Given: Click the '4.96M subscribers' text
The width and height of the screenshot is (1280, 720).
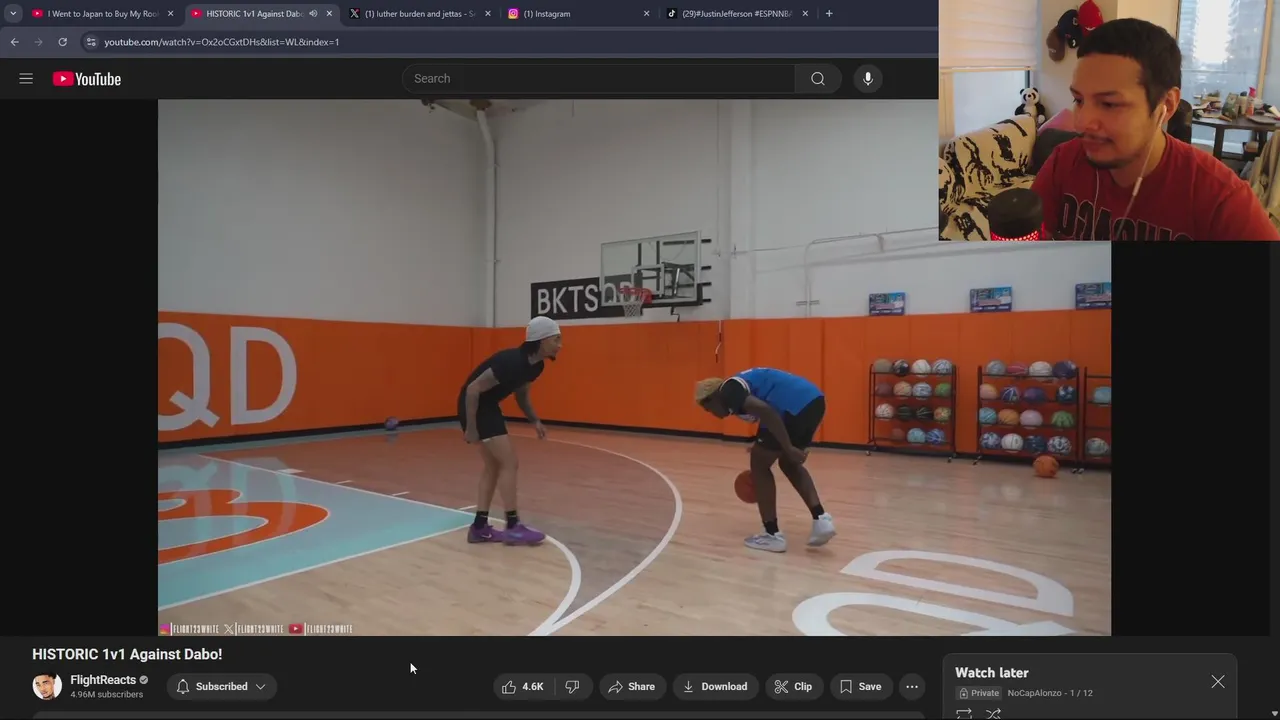Looking at the screenshot, I should [x=106, y=695].
